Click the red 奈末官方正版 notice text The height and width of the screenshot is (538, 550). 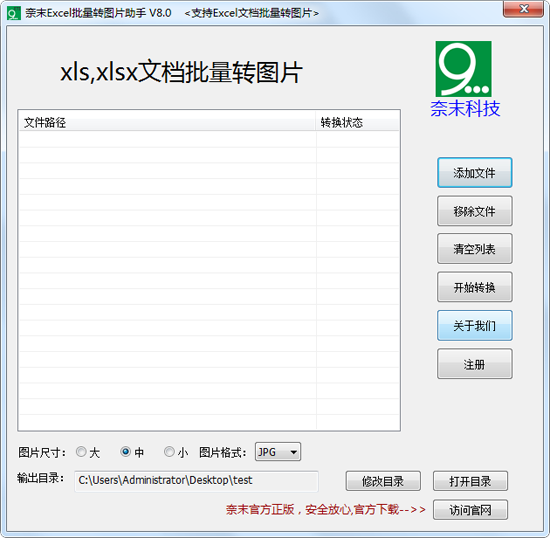(326, 510)
